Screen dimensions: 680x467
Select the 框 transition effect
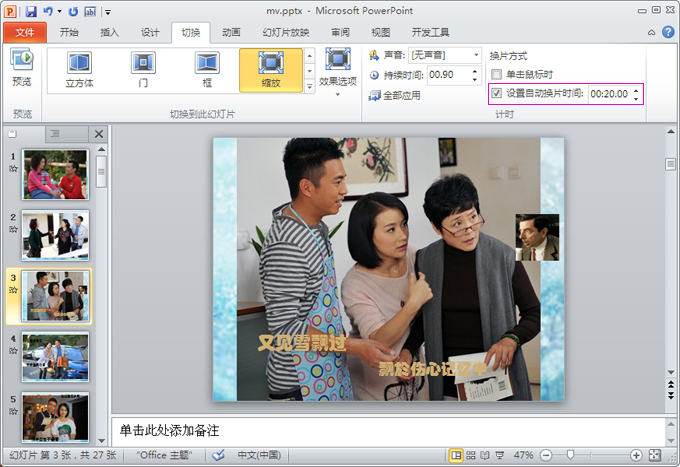[207, 70]
